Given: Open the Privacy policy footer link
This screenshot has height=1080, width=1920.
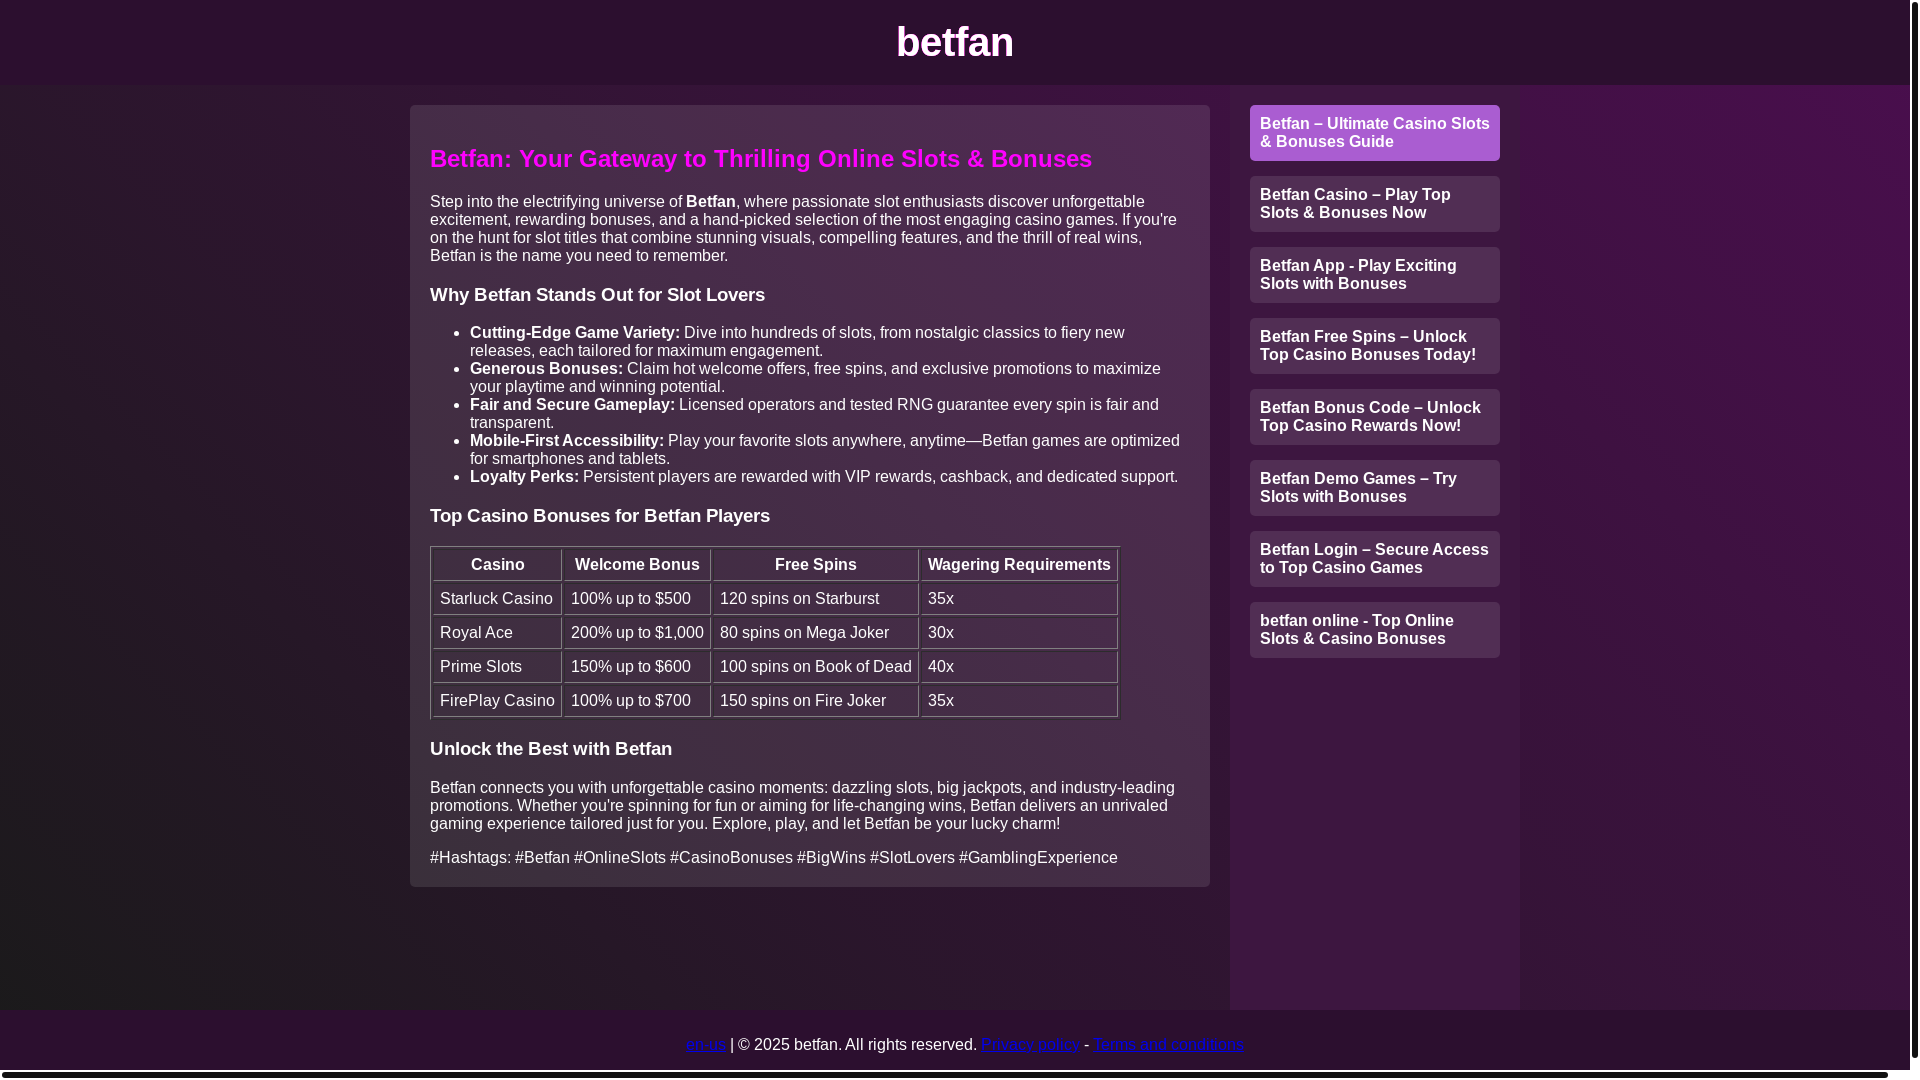Looking at the screenshot, I should 1030,1045.
